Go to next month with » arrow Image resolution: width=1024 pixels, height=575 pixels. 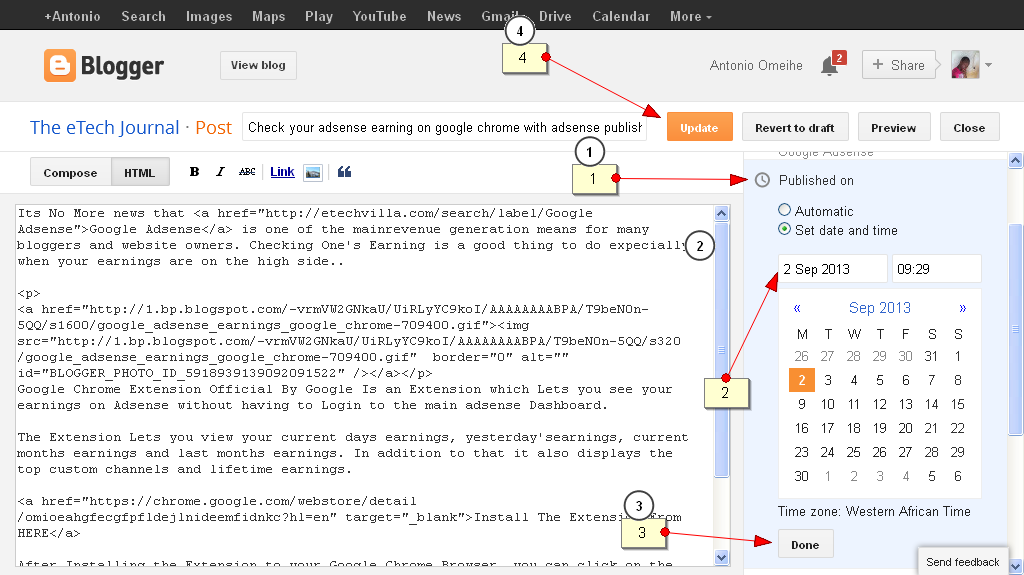963,308
